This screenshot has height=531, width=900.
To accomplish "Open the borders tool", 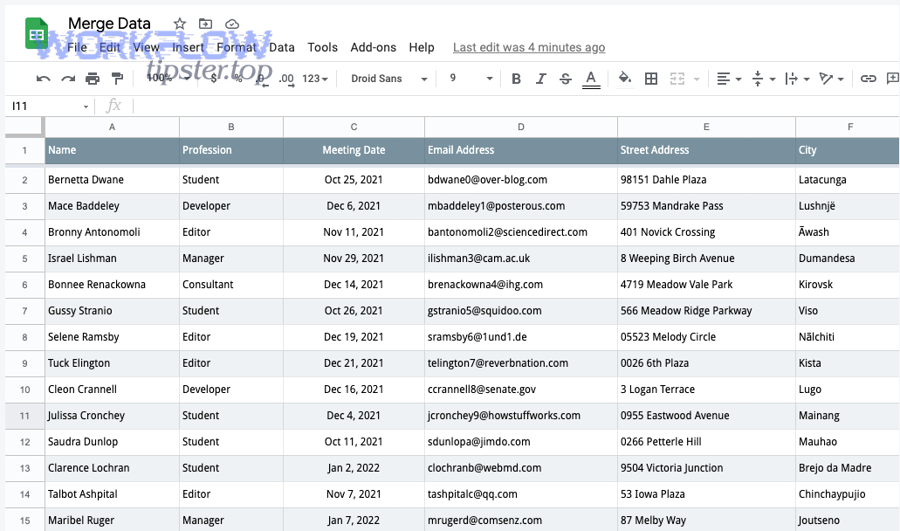I will coord(651,79).
